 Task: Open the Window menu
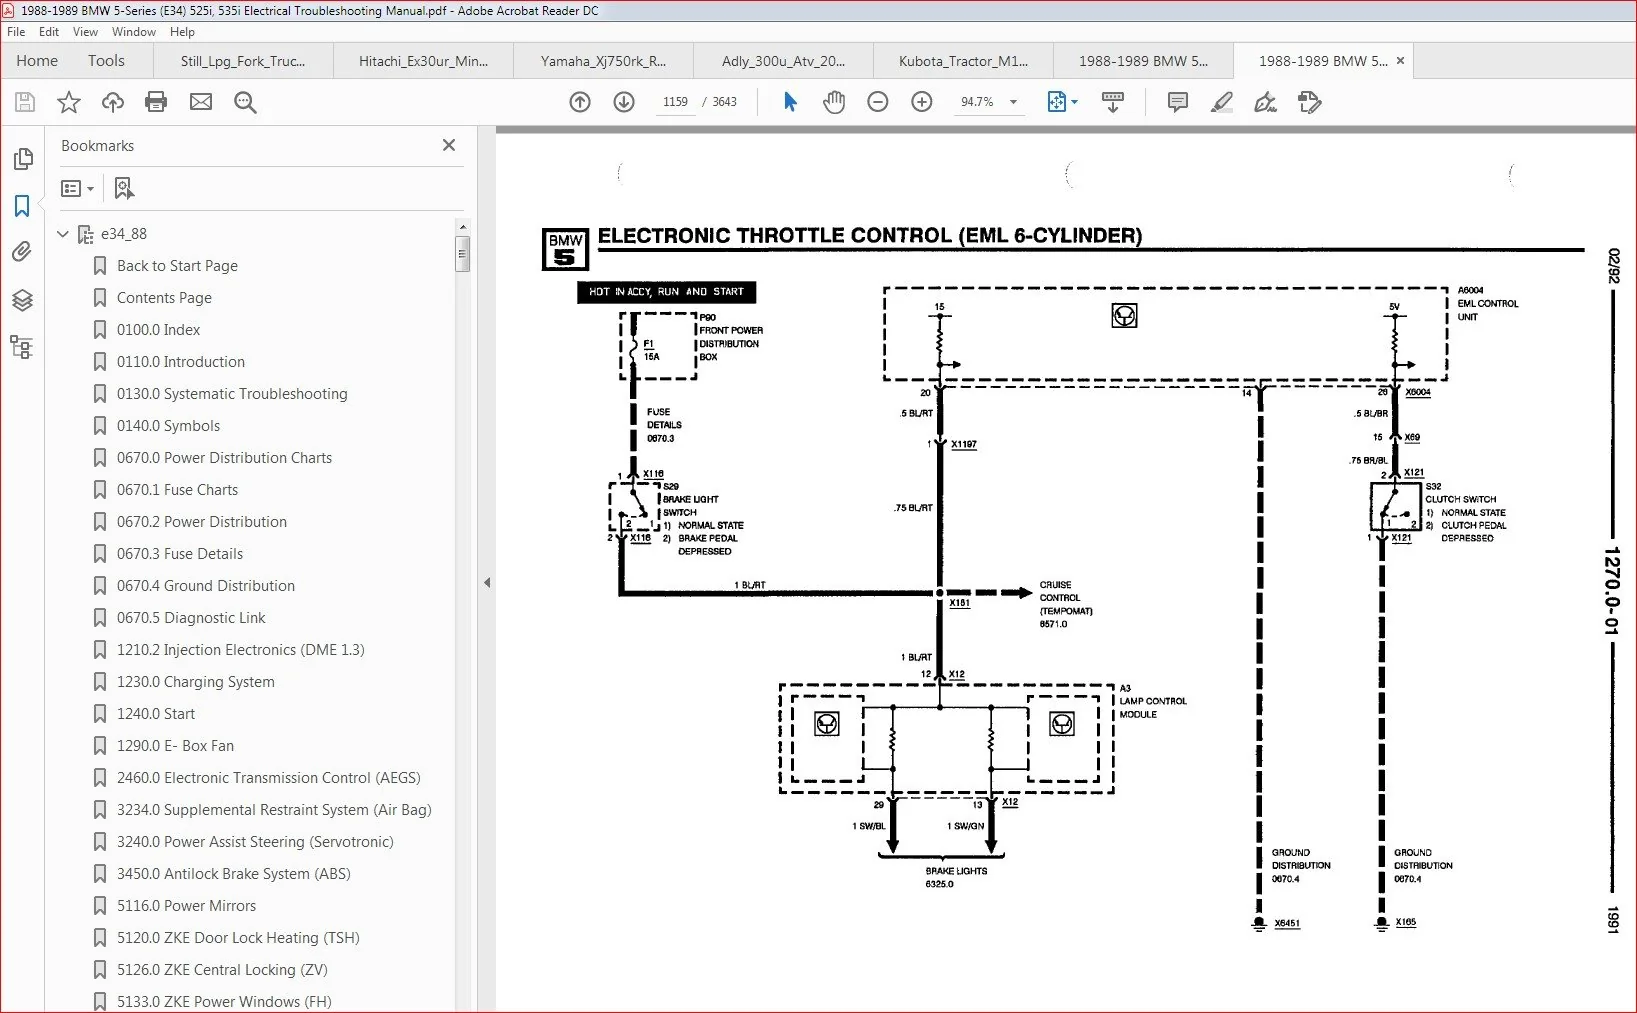134,32
